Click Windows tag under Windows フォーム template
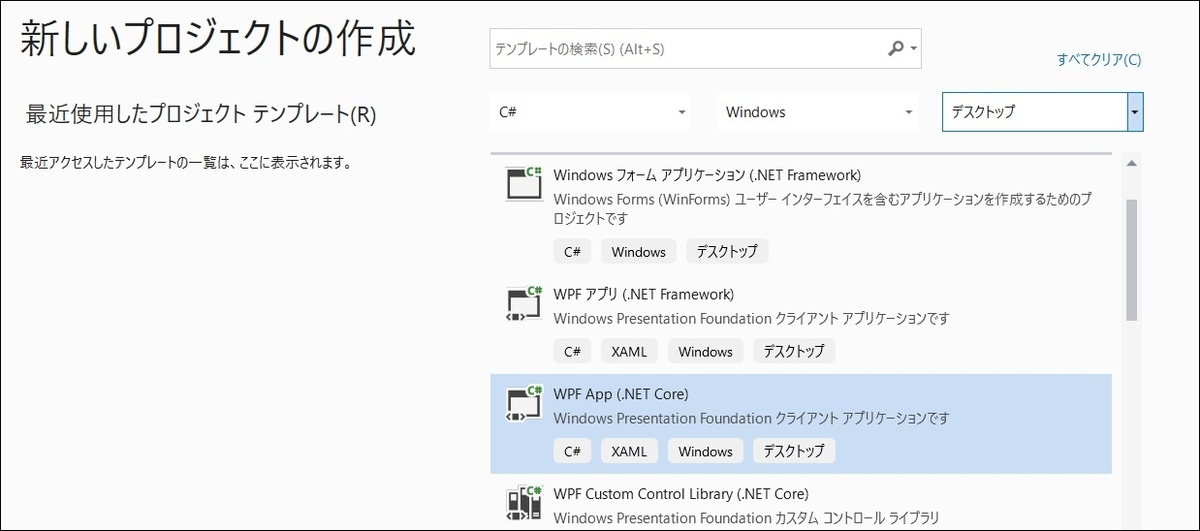1200x531 pixels. [x=639, y=252]
